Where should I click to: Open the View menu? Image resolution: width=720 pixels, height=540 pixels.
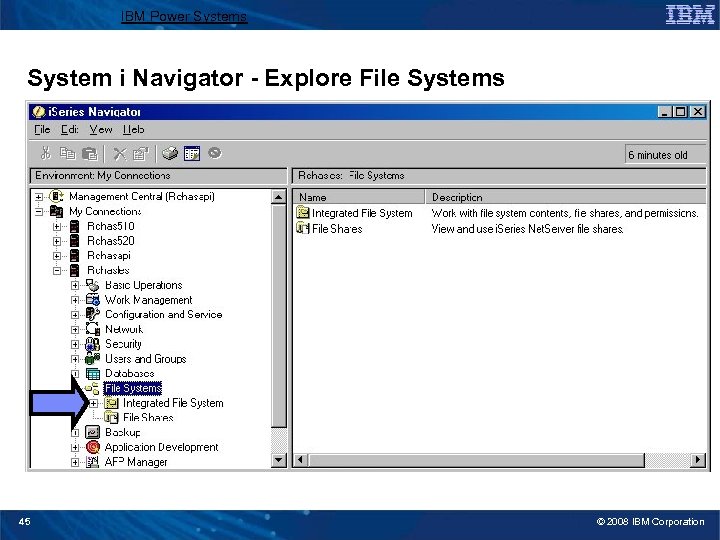[x=101, y=130]
